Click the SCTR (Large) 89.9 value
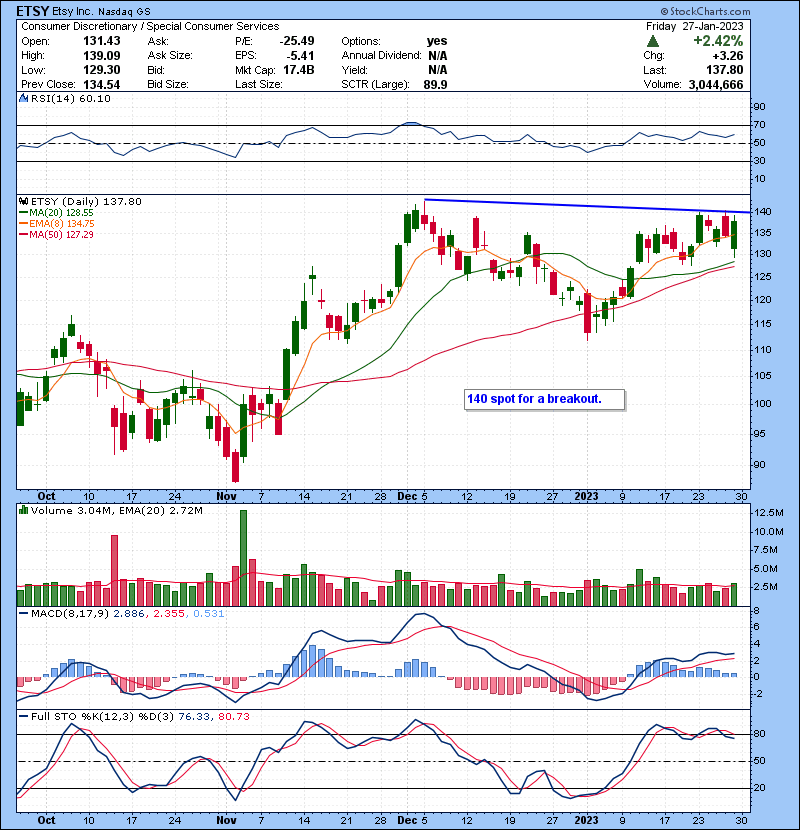800x830 pixels. tap(435, 84)
